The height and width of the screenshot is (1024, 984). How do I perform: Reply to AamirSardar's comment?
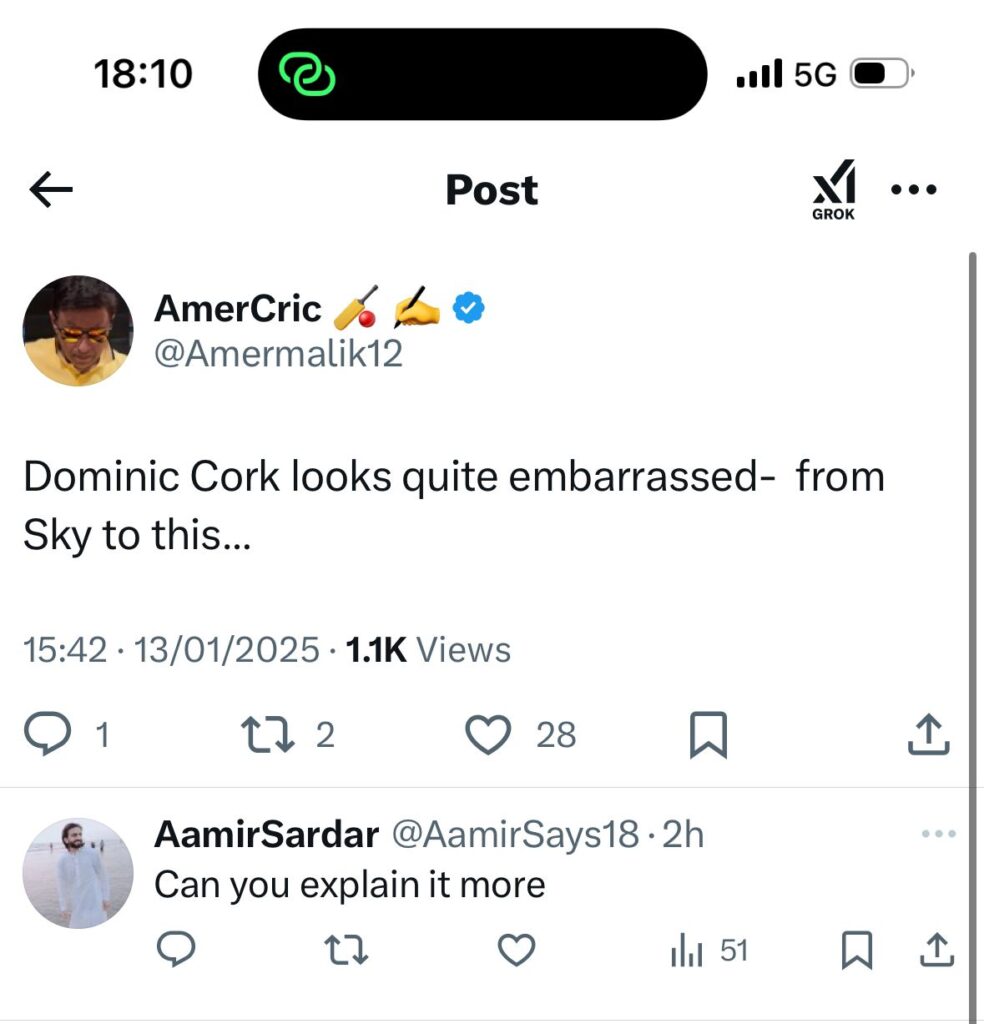[x=176, y=950]
